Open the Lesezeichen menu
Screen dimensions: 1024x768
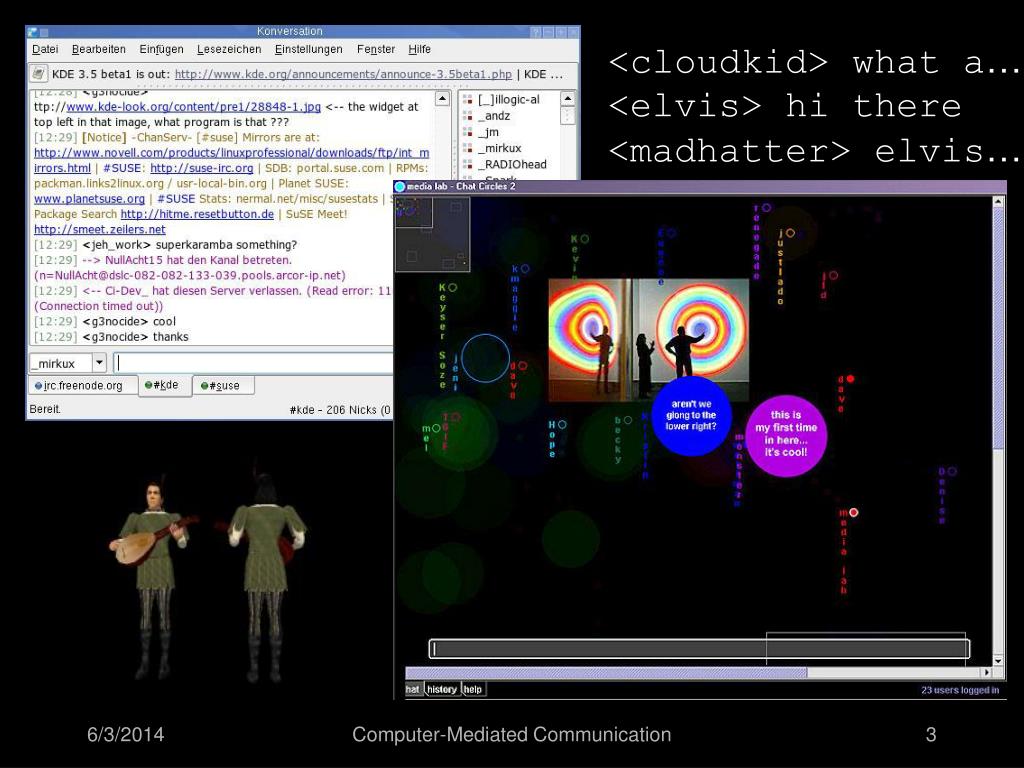(x=229, y=50)
